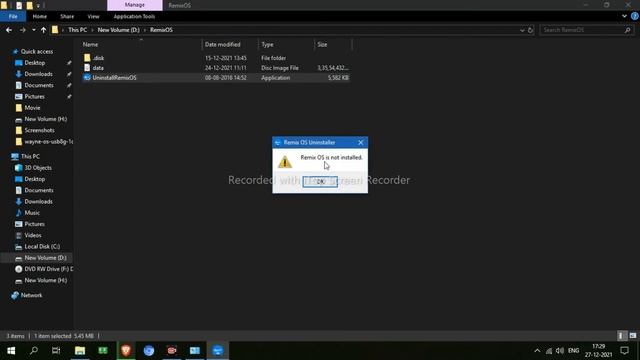Open DVD RW Drive (F:) in the sidebar
This screenshot has width=640, height=360.
pyautogui.click(x=49, y=269)
